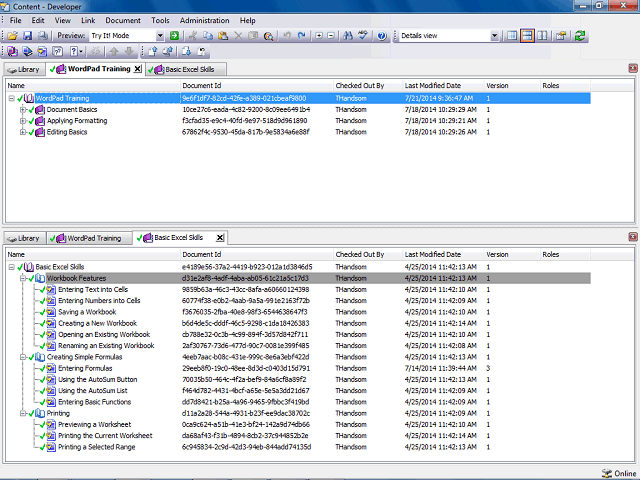The height and width of the screenshot is (480, 640).
Task: Click the Undo arrow icon
Action: pos(287,36)
